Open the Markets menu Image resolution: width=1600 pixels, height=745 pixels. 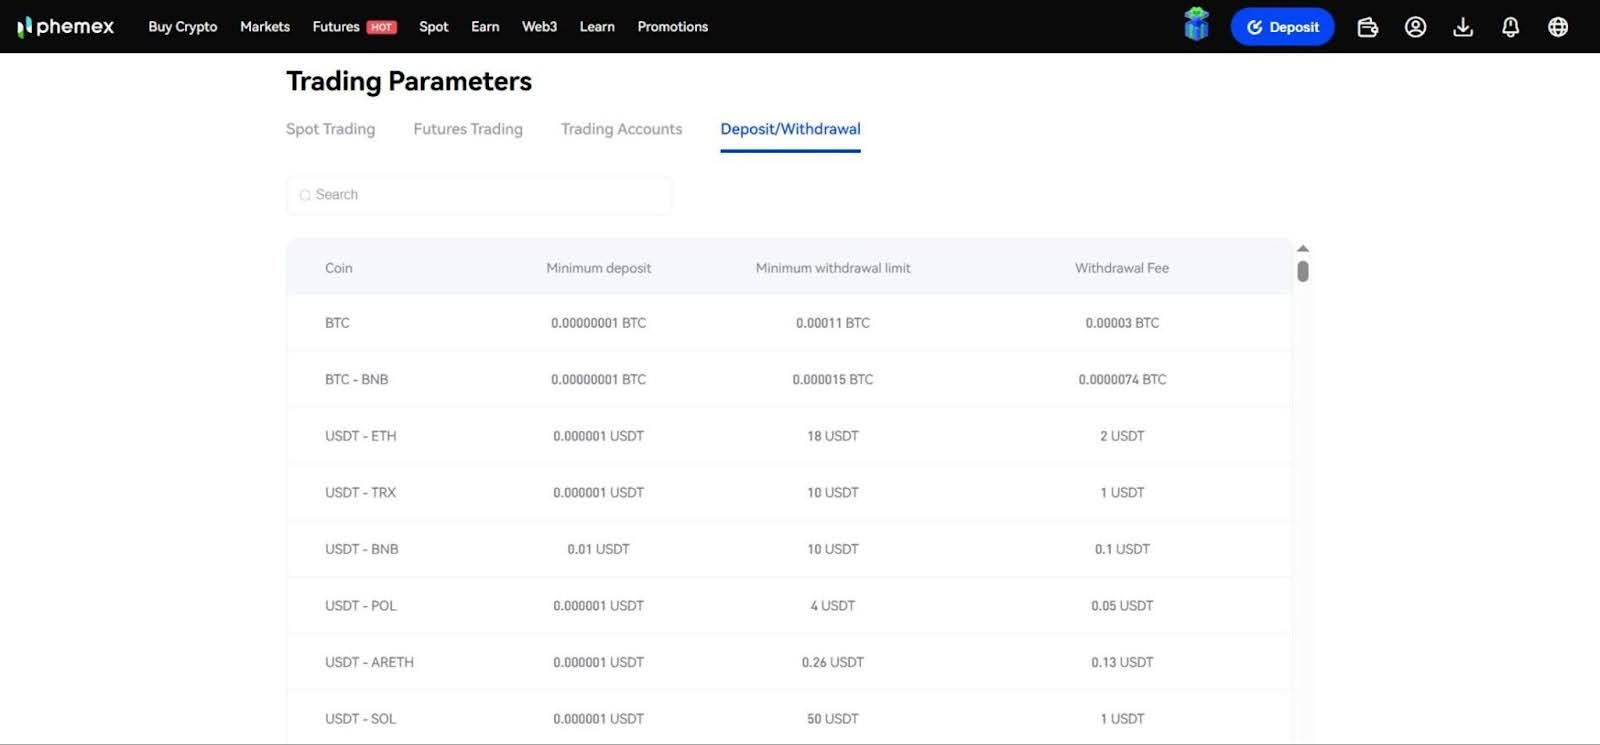pos(265,27)
